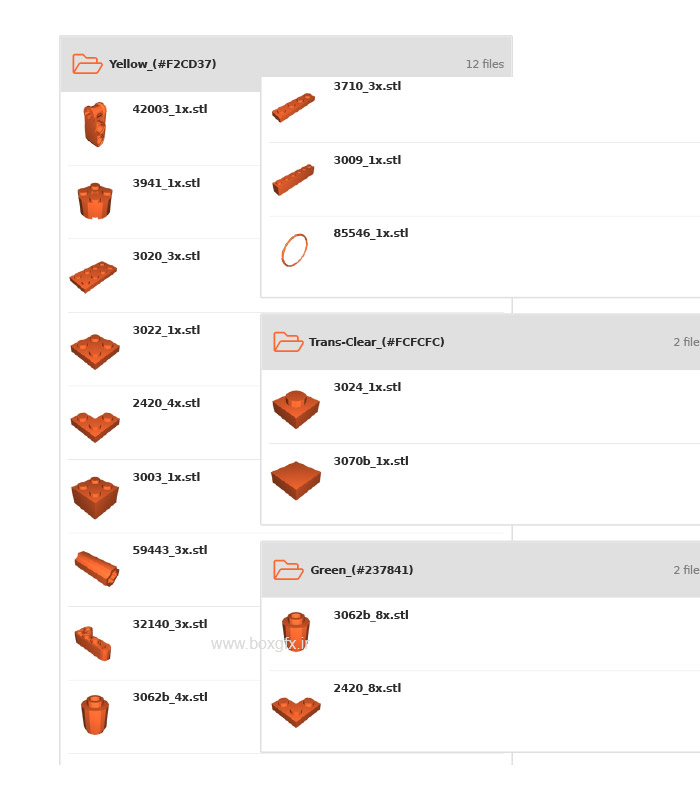The width and height of the screenshot is (700, 800).
Task: Open the 2420_8x.stl file in Green
Action: click(x=367, y=688)
